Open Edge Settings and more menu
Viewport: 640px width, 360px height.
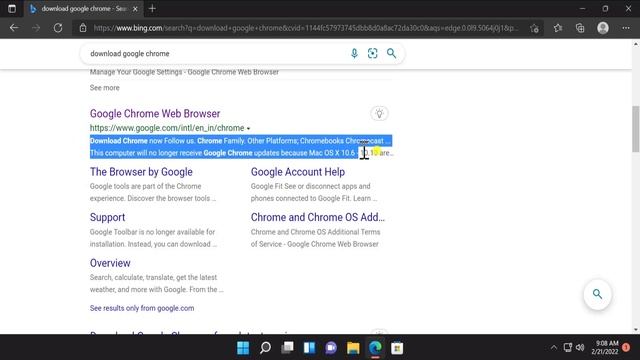click(626, 28)
